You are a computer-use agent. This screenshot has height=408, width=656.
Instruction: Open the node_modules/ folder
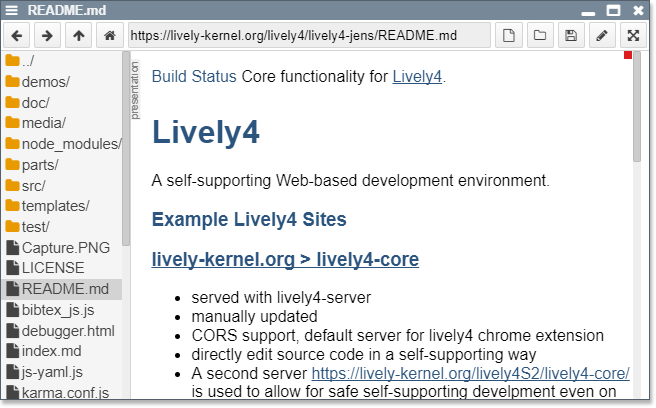[x=70, y=144]
